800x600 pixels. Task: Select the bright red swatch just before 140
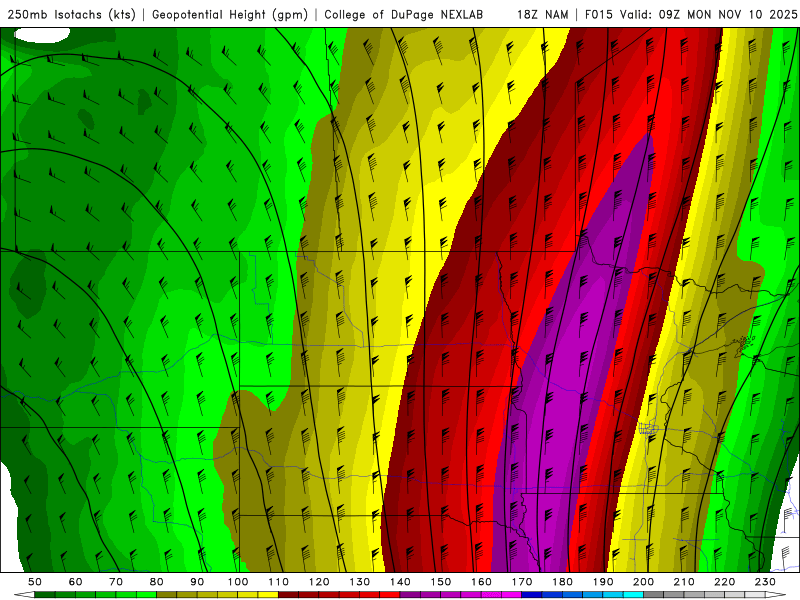390,595
